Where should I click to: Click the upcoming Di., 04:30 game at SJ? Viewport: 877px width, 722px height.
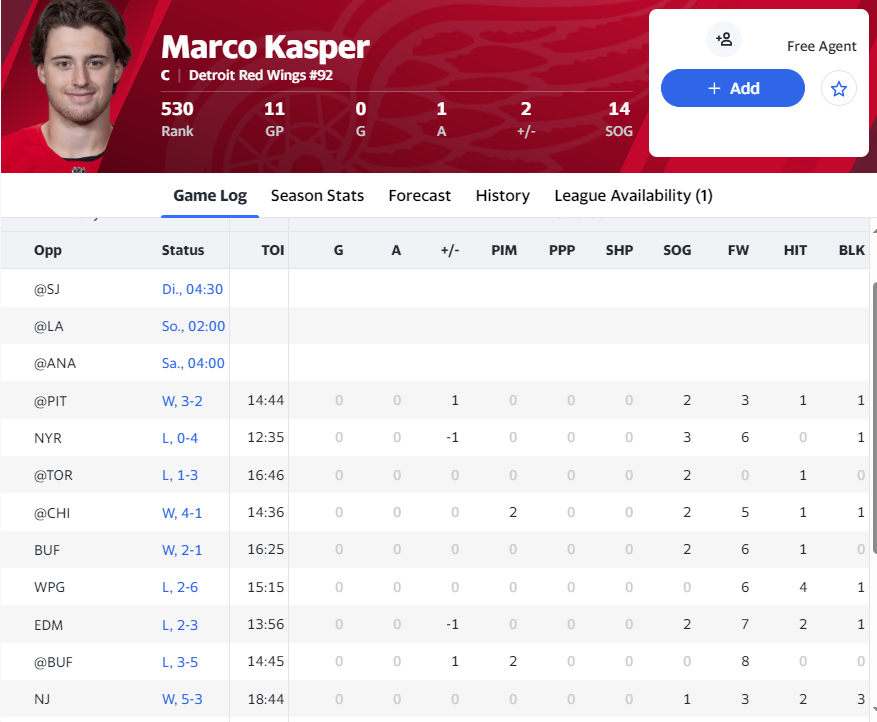click(x=192, y=289)
